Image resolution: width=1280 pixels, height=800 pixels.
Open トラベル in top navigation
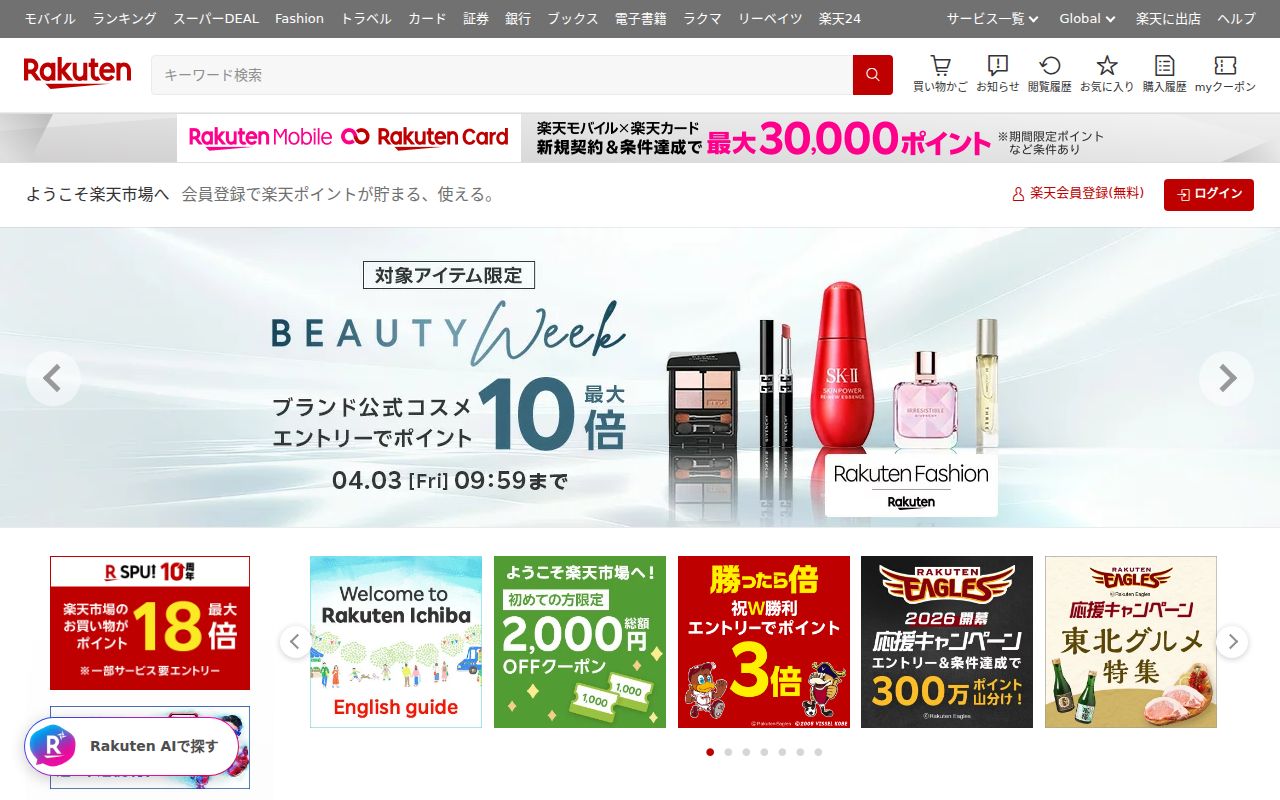[x=366, y=19]
